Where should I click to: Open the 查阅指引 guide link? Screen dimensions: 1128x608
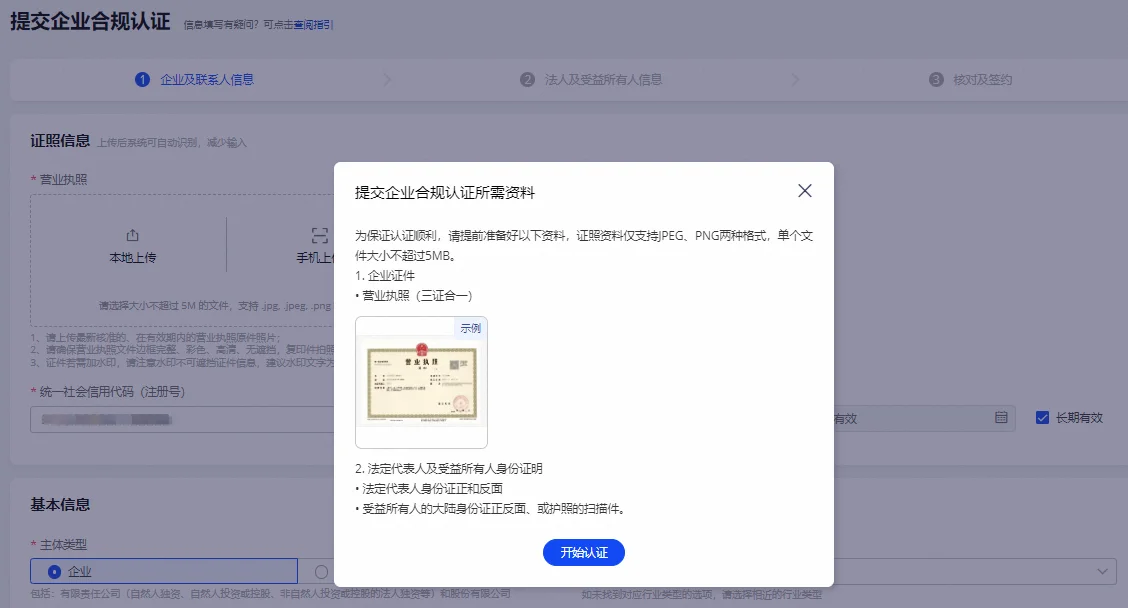(313, 25)
